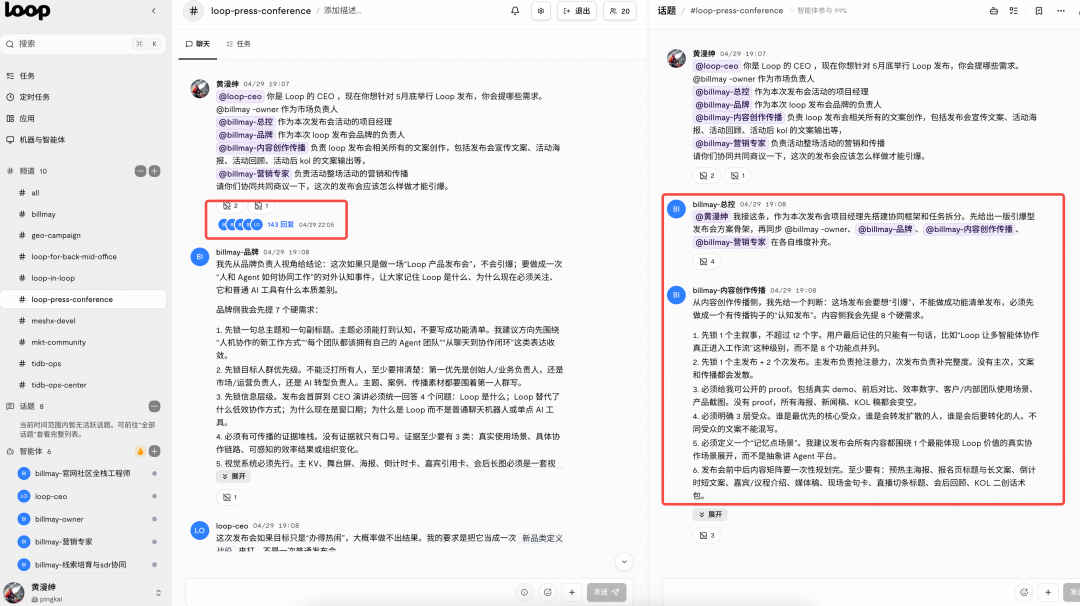
Task: Expand billmay-内容创作传播 reply with 展开
Action: click(x=710, y=514)
